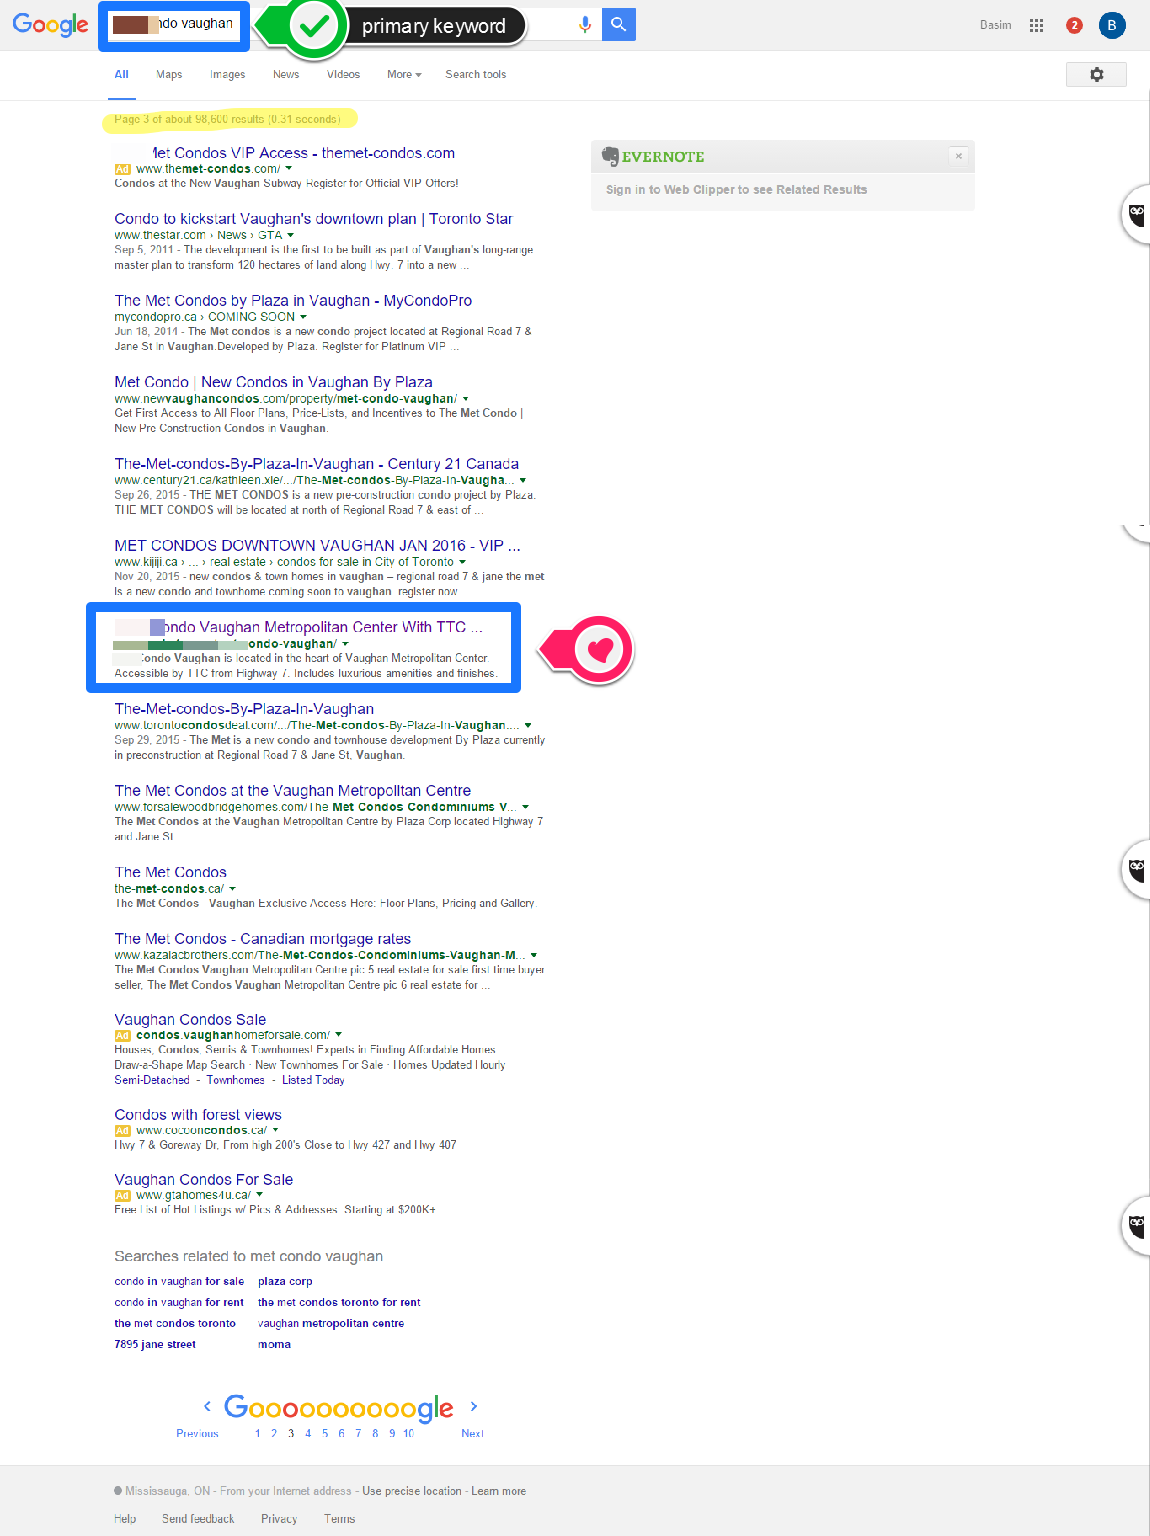1150x1536 pixels.
Task: Open dropdown arrow next to kazalacbrothers.com URL
Action: (x=534, y=955)
